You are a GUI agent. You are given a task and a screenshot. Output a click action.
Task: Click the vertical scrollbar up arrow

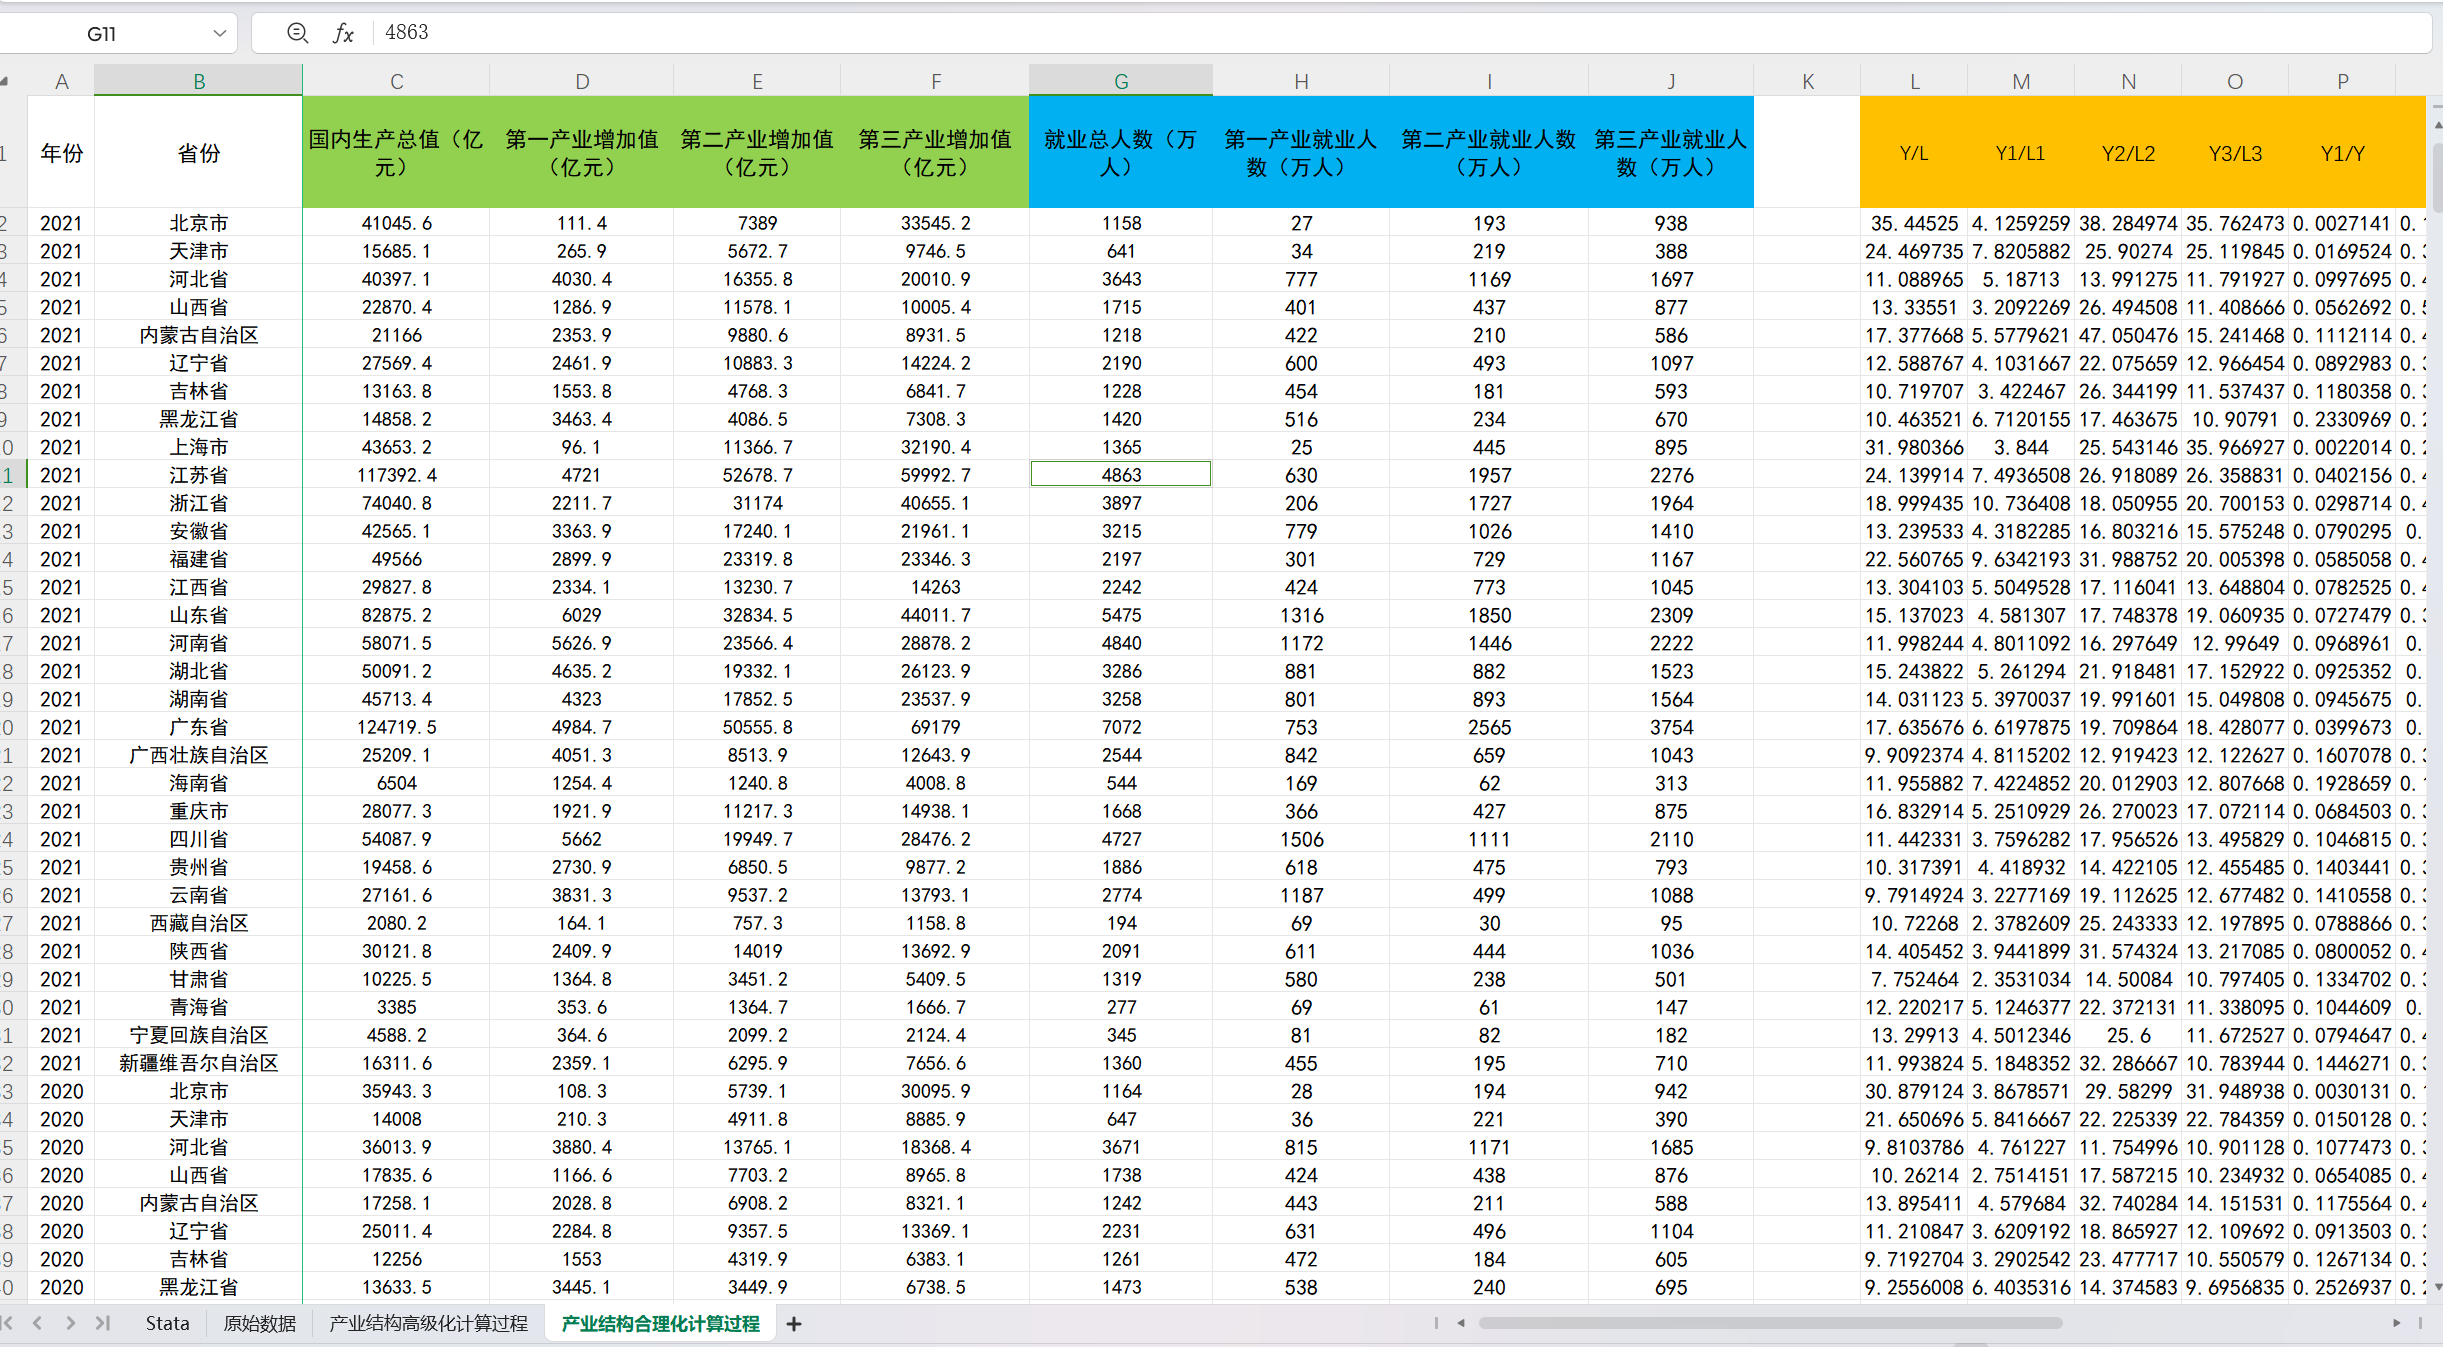click(2437, 124)
